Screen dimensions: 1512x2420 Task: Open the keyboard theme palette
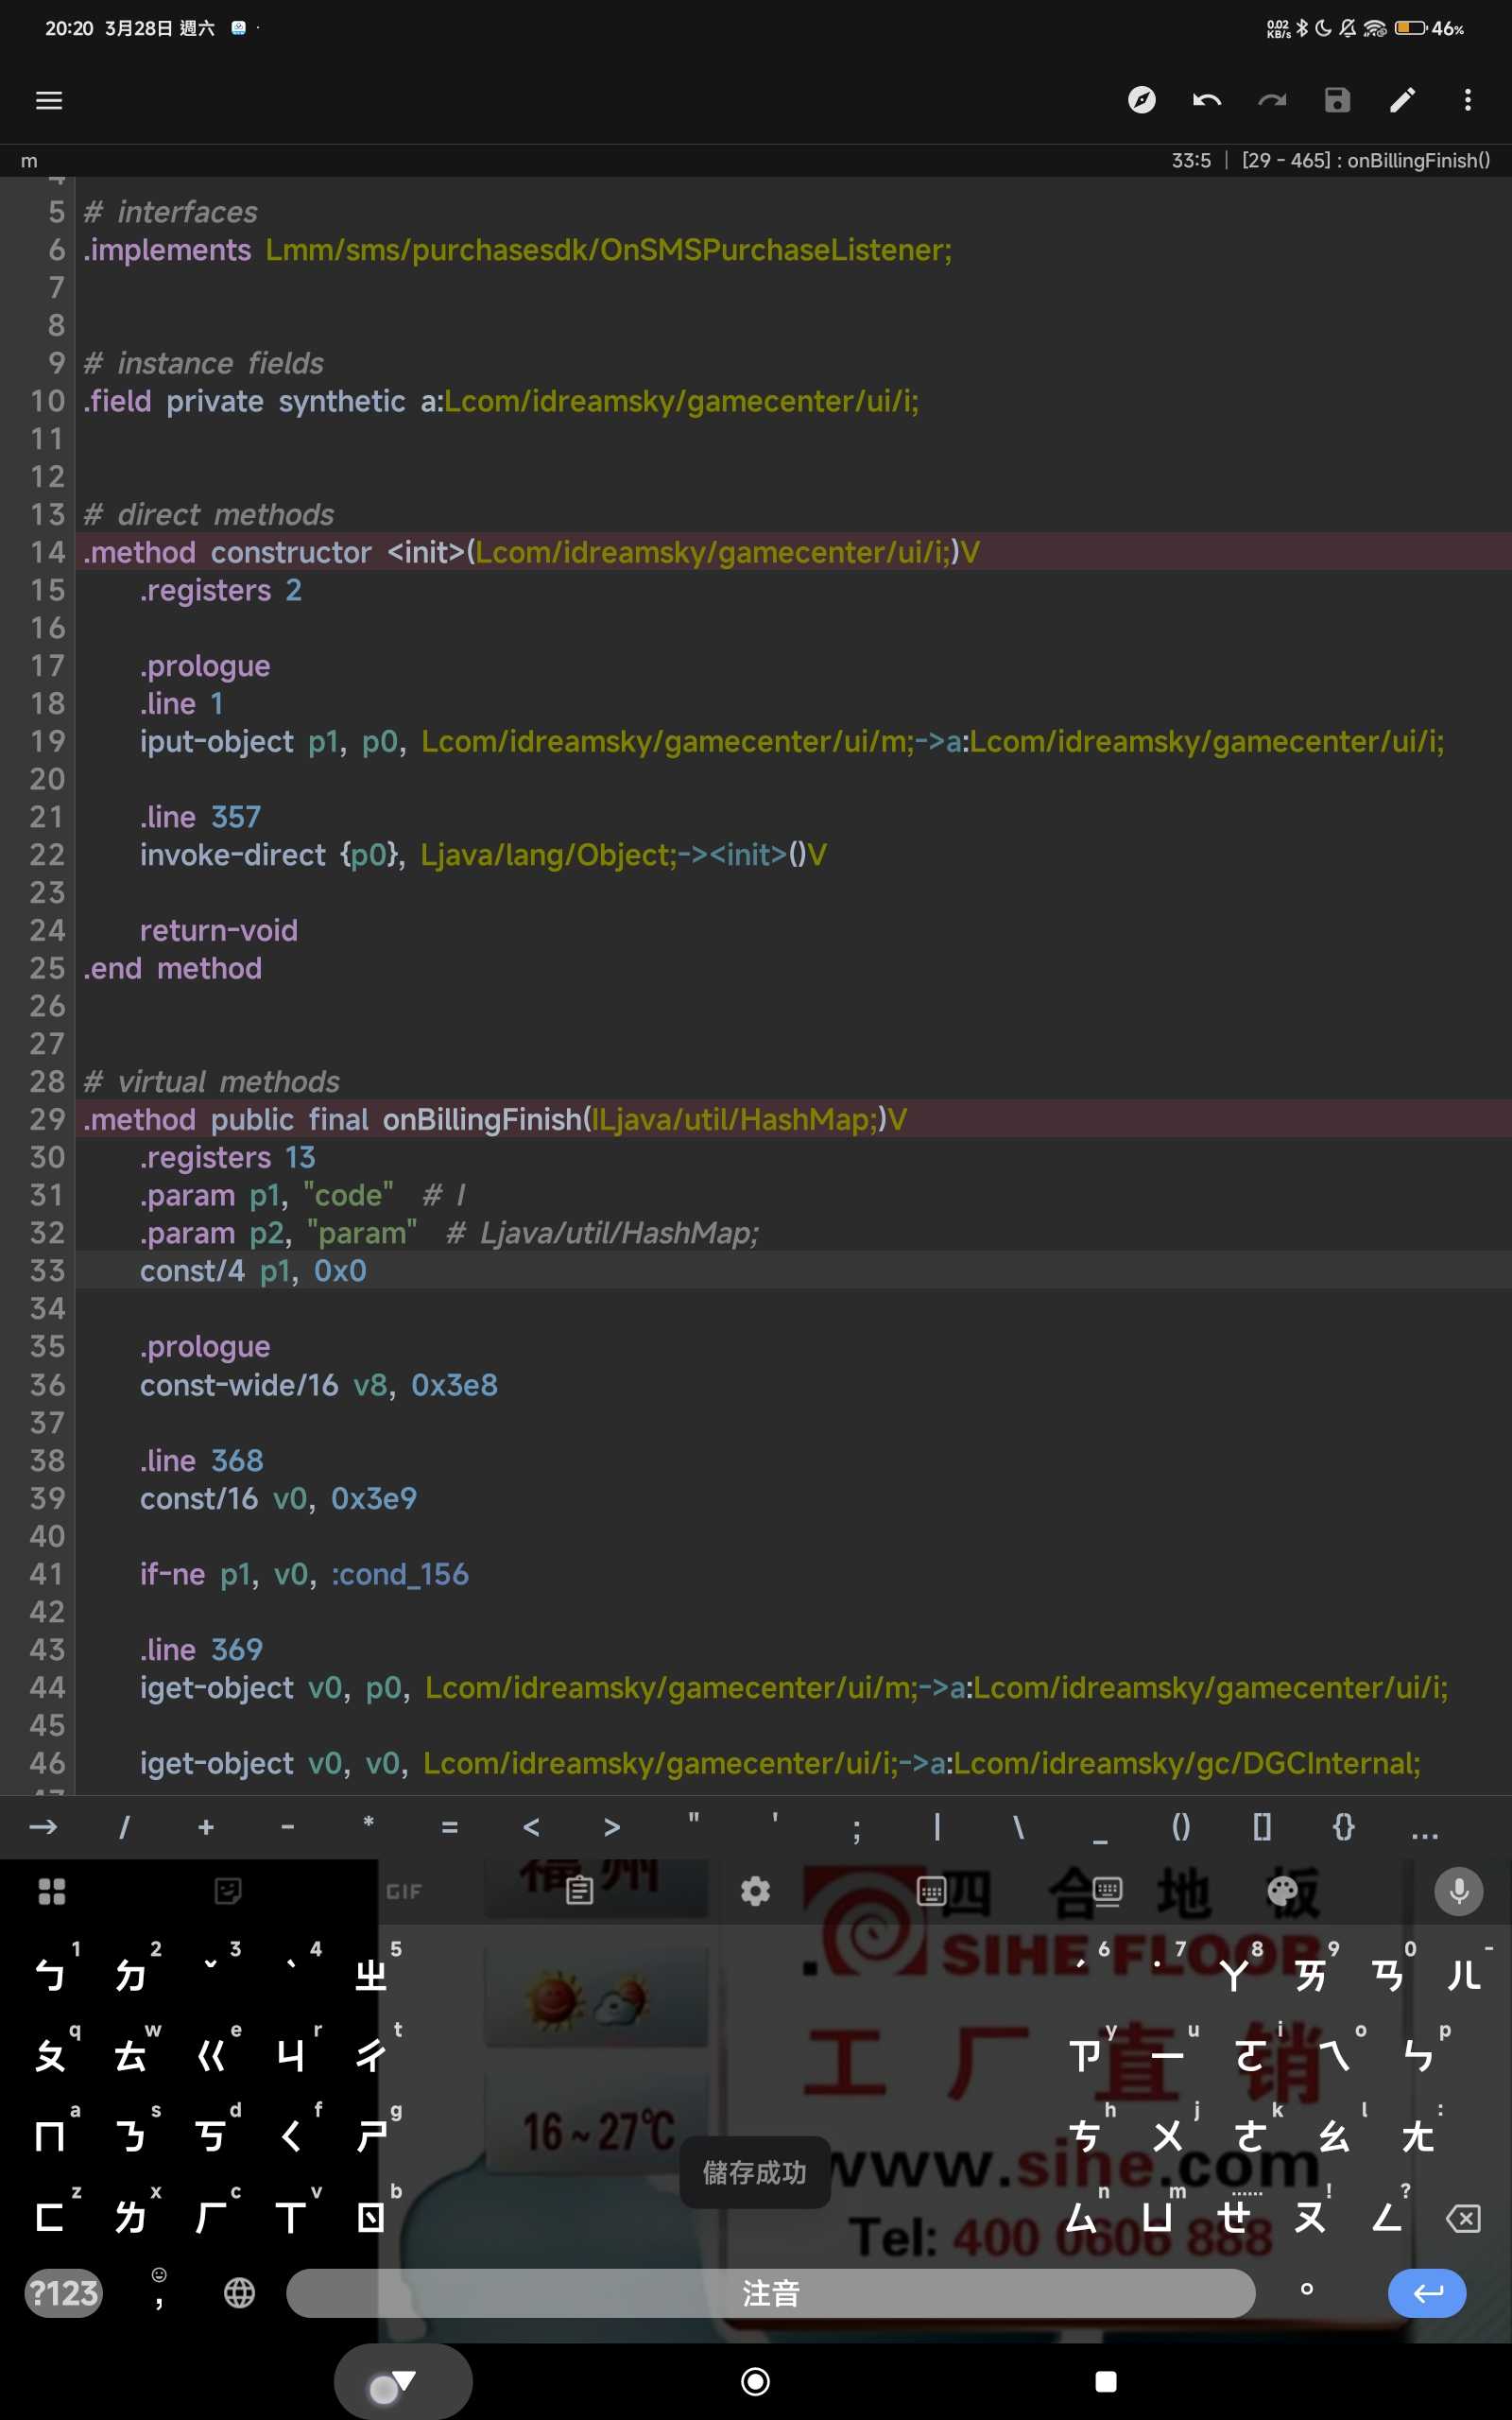[x=1282, y=1891]
